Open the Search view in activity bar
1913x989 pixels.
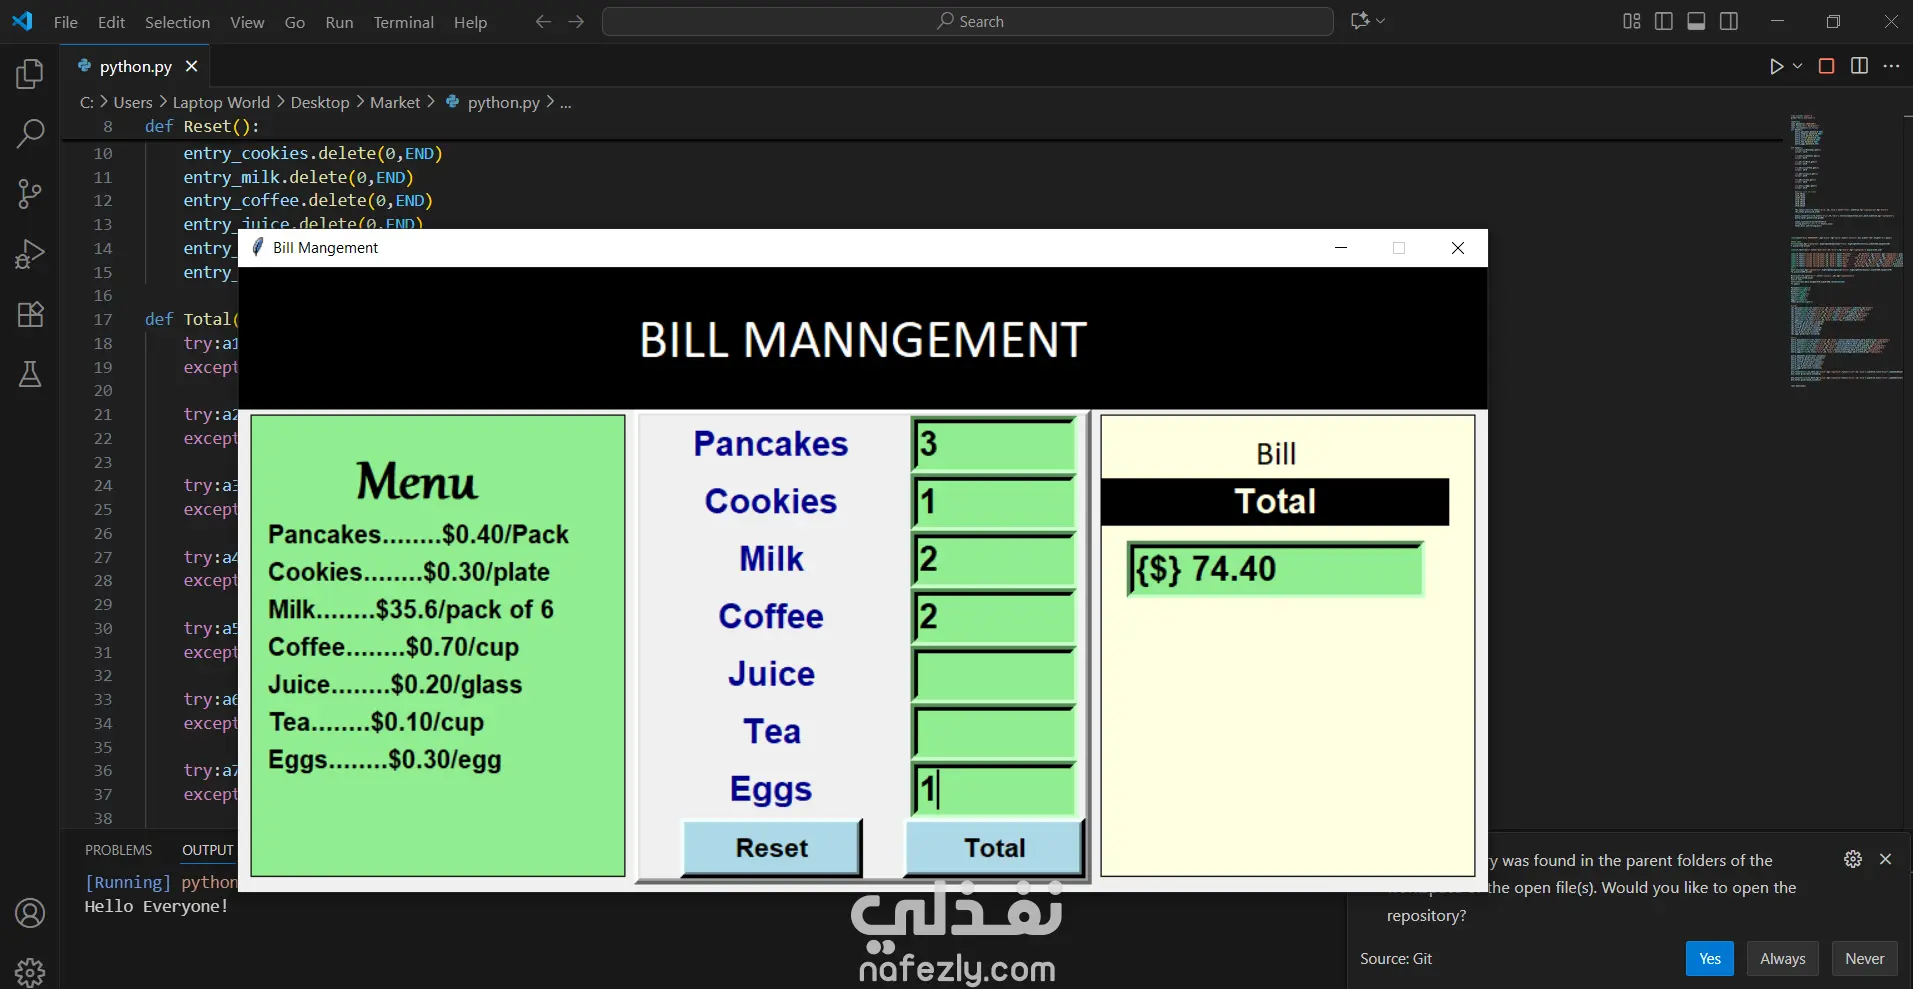click(30, 133)
